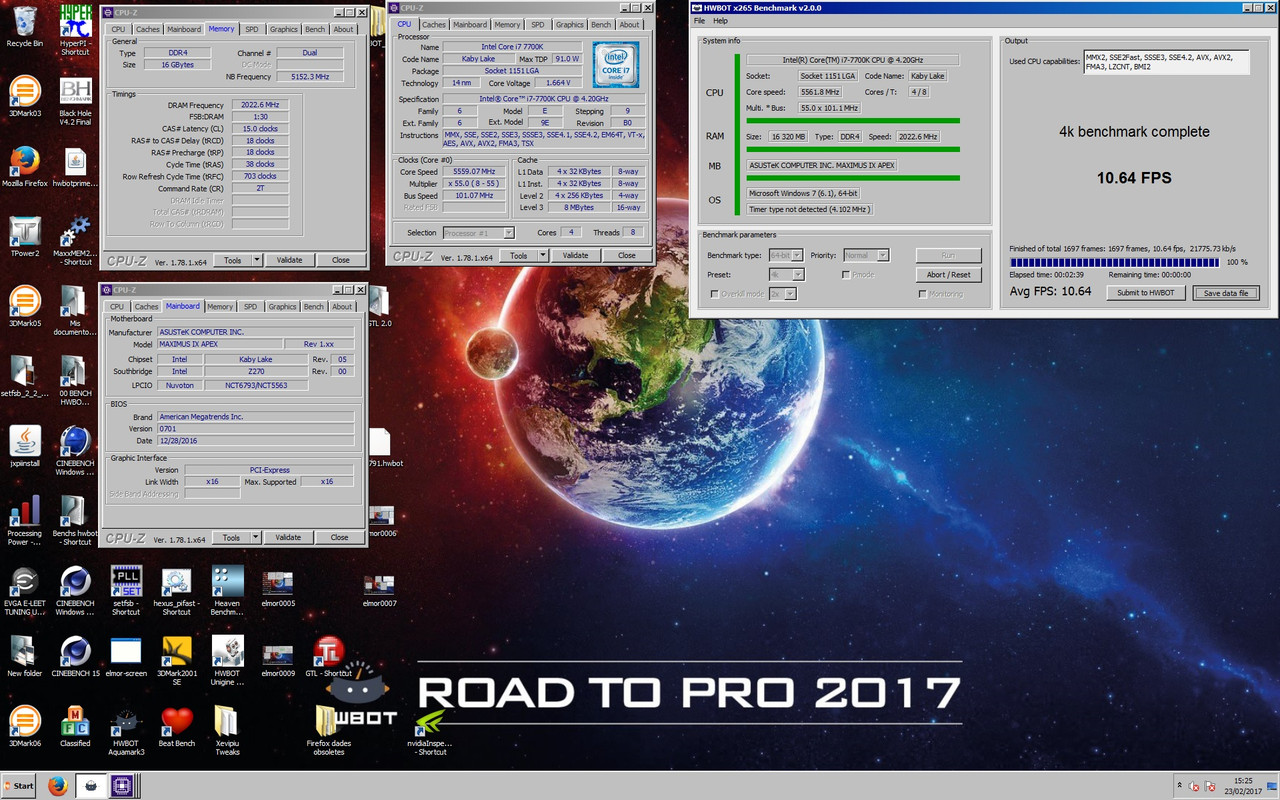Switch to the SPD tab in the Memory window
The width and height of the screenshot is (1280, 800).
(250, 29)
